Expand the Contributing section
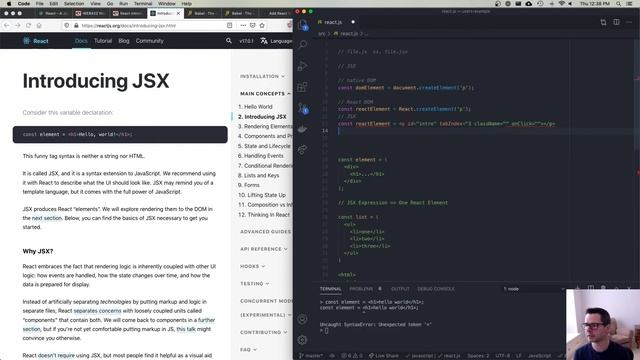Image resolution: width=640 pixels, height=360 pixels. pyautogui.click(x=263, y=332)
